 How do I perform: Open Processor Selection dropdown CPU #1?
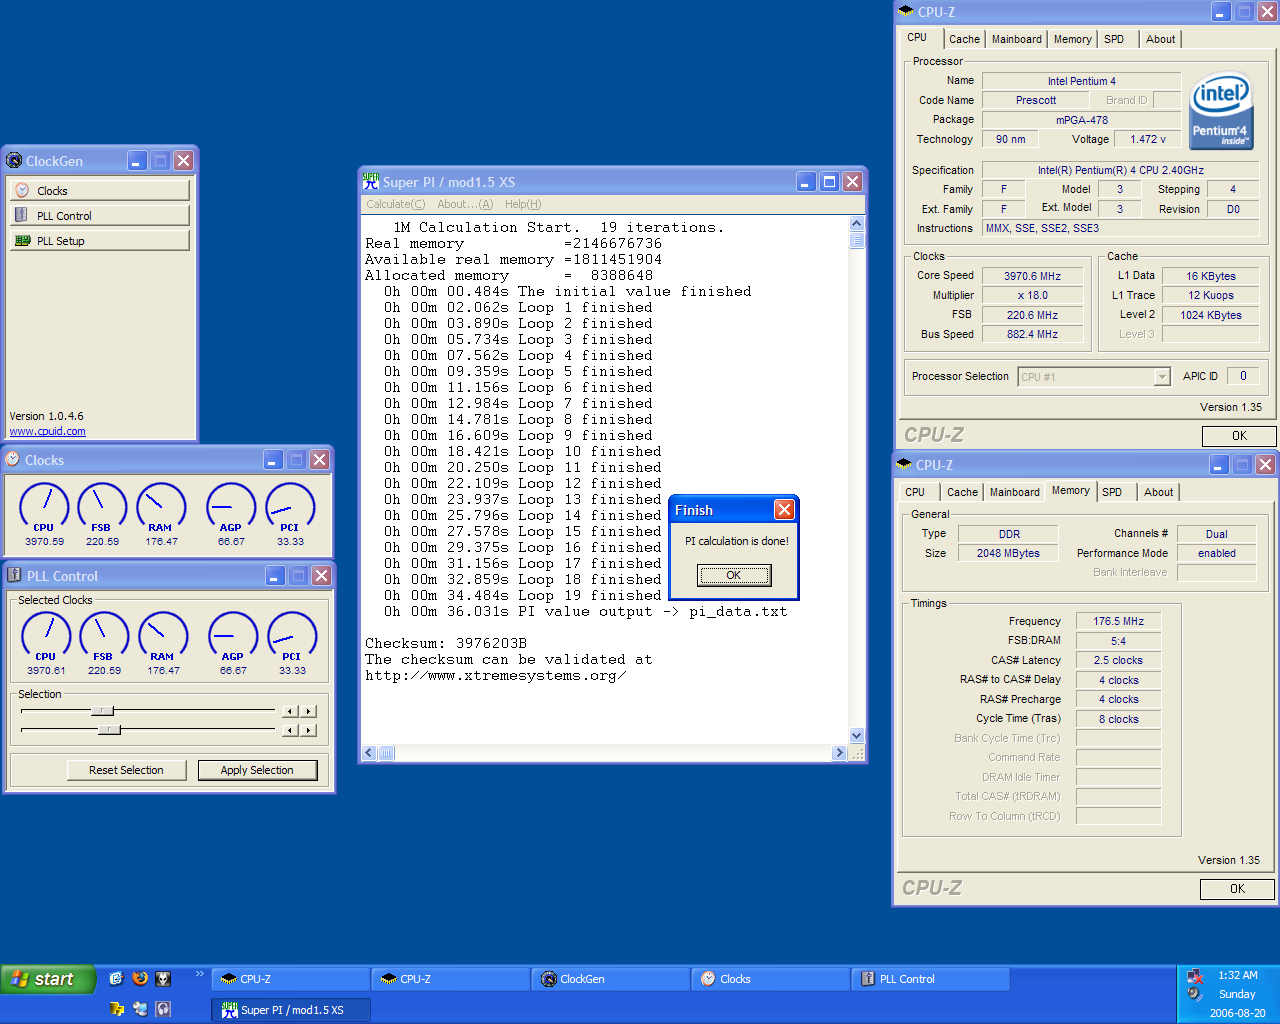(1094, 377)
